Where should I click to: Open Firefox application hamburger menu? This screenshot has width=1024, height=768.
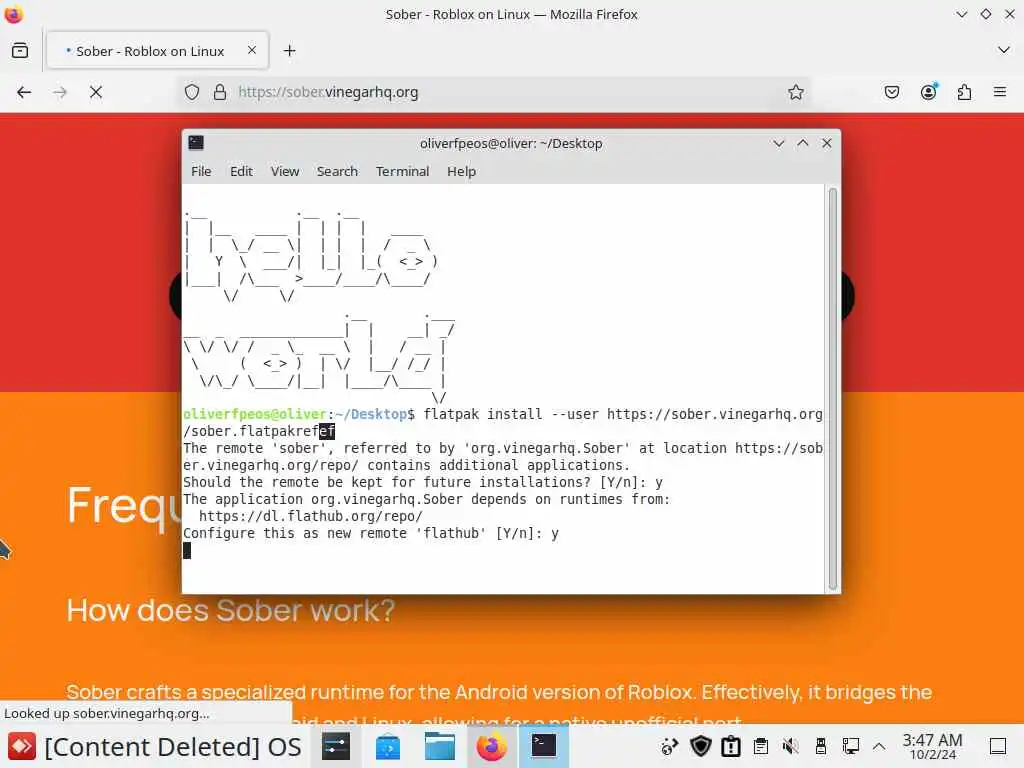tap(1000, 92)
